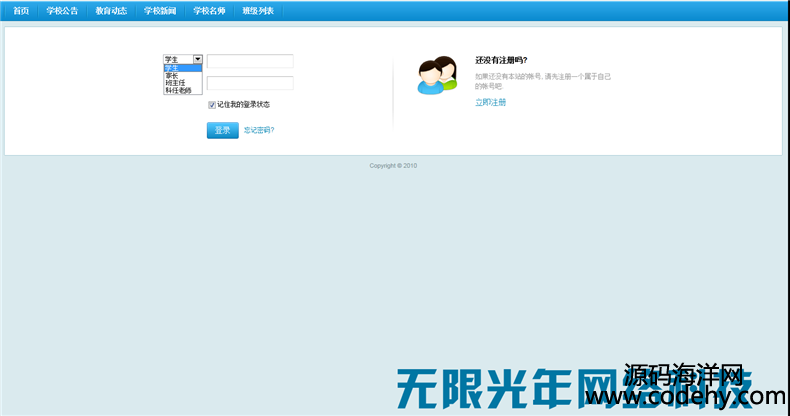Click the 还没有注册吗? heading text
The height and width of the screenshot is (416, 790).
[501, 60]
